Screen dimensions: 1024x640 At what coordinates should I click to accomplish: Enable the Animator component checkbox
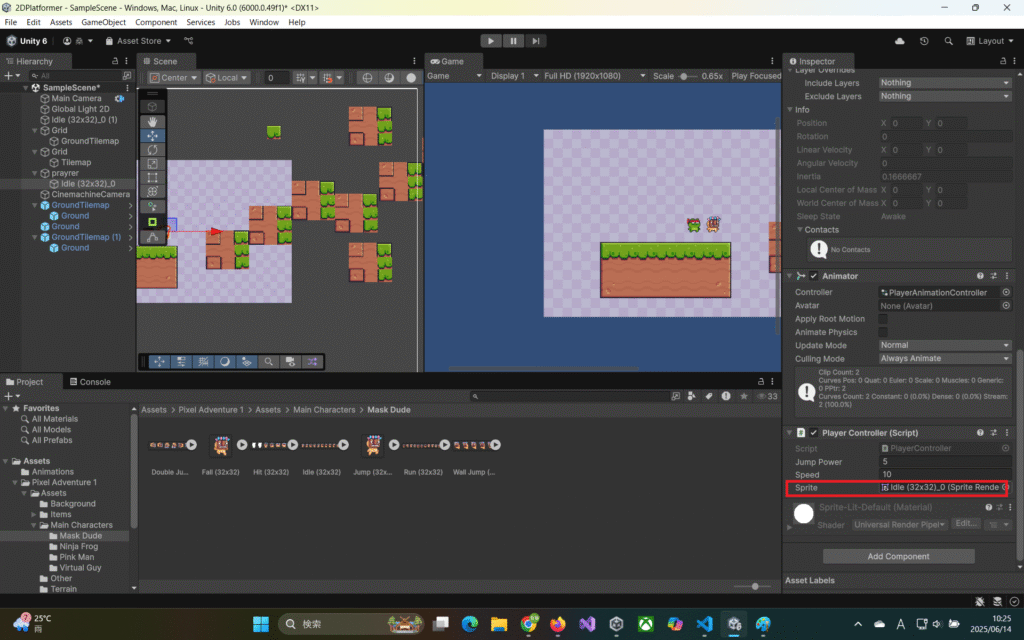pos(814,276)
